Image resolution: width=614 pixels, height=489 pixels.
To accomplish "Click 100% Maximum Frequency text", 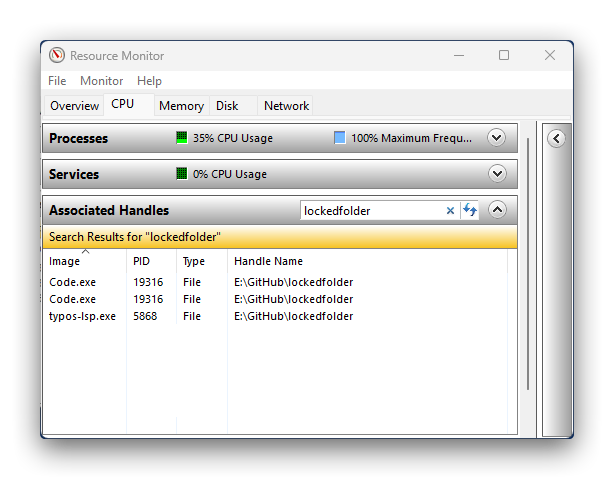I will [411, 138].
